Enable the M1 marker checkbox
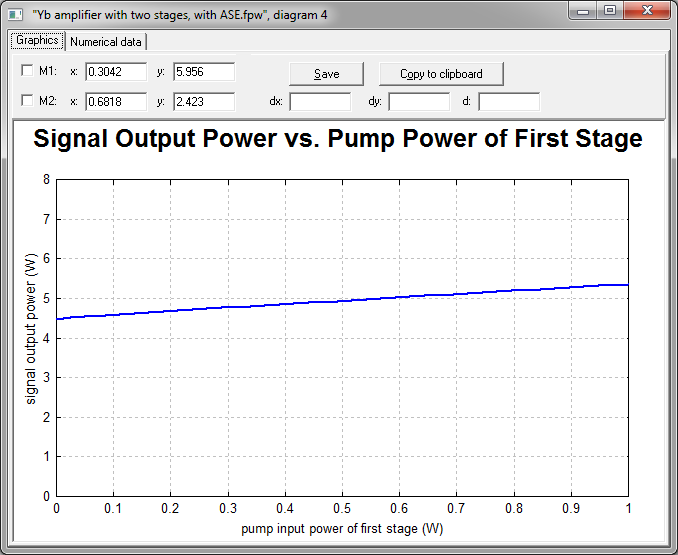Viewport: 678px width, 555px height. click(27, 71)
